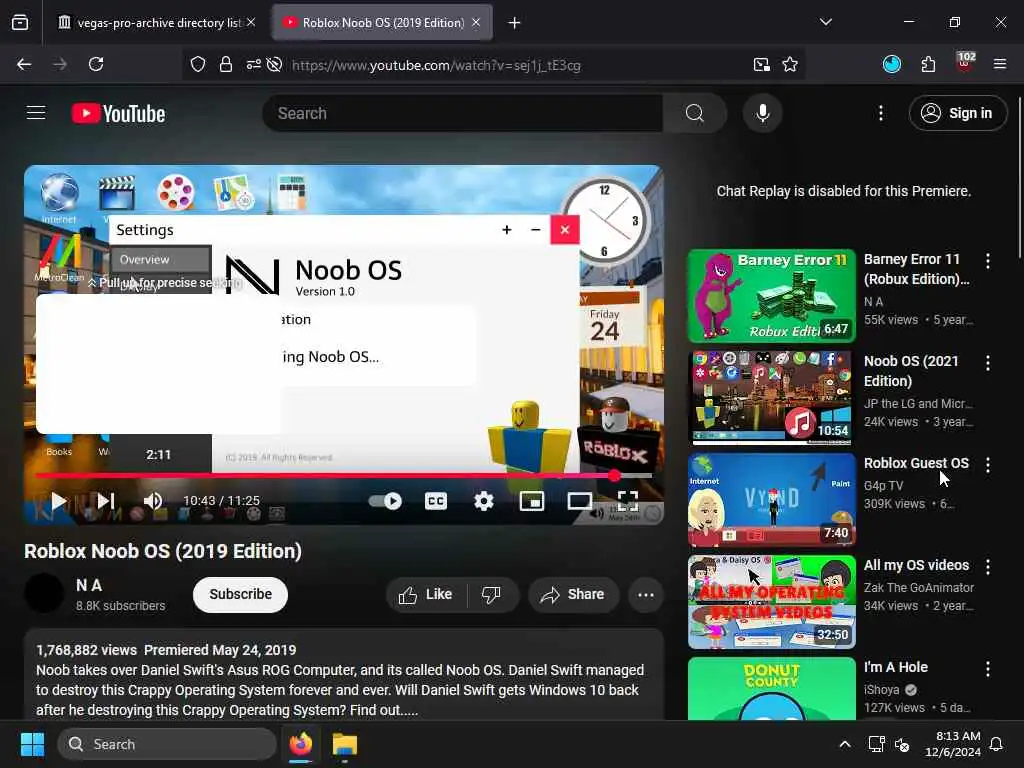Open Noob OS (2021 Edition) video title

[x=911, y=371]
